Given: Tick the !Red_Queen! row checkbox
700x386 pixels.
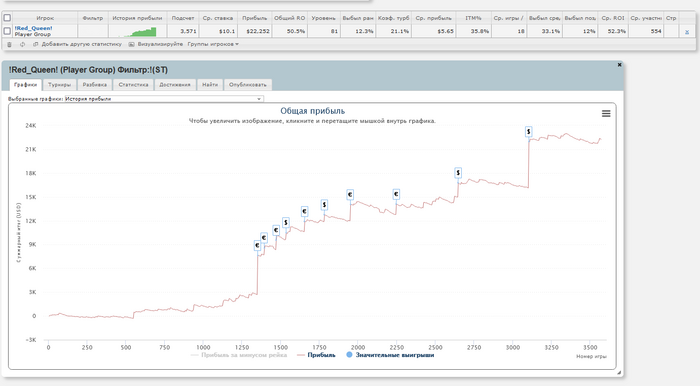Looking at the screenshot, I should click(x=7, y=31).
